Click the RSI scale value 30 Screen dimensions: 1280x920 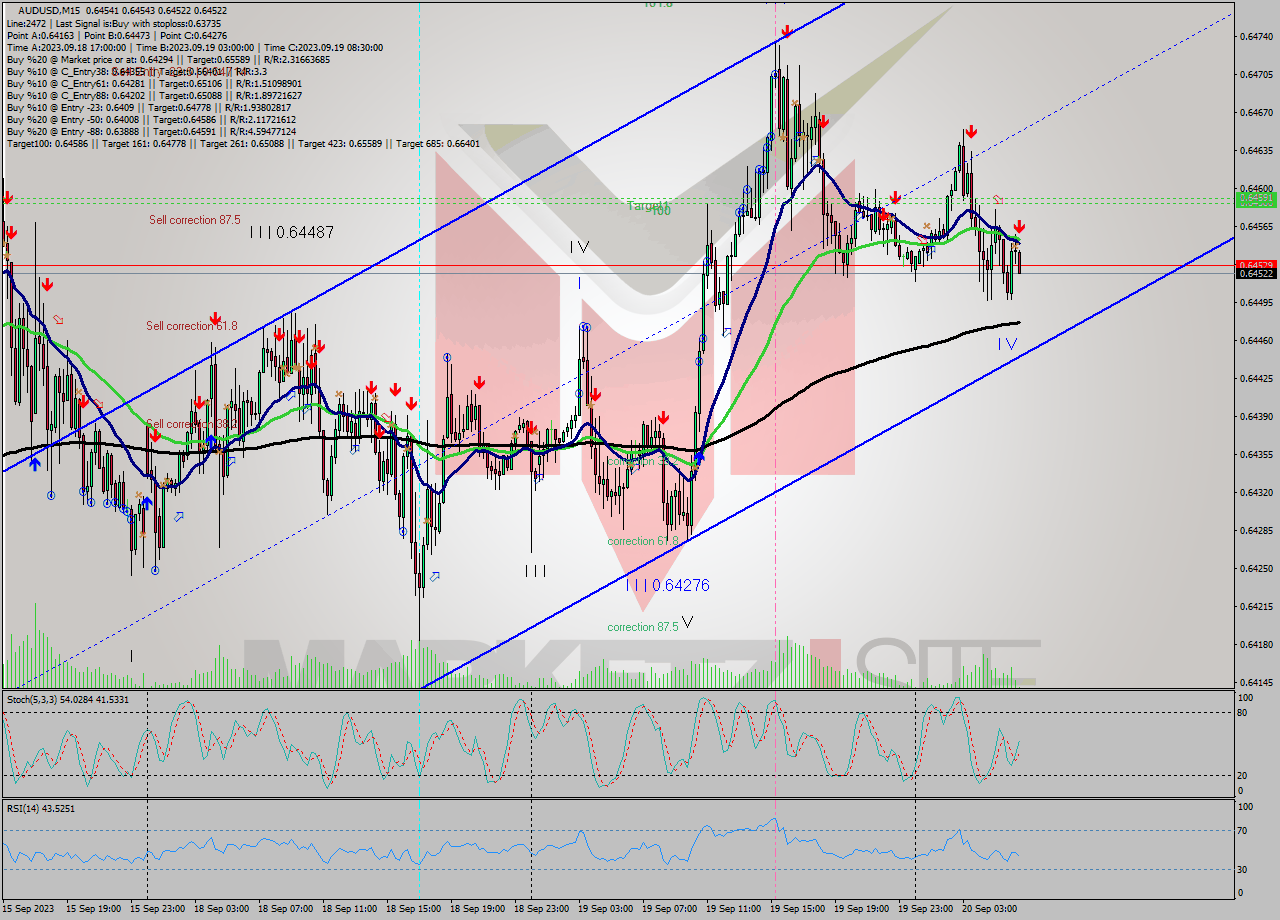coord(1243,869)
